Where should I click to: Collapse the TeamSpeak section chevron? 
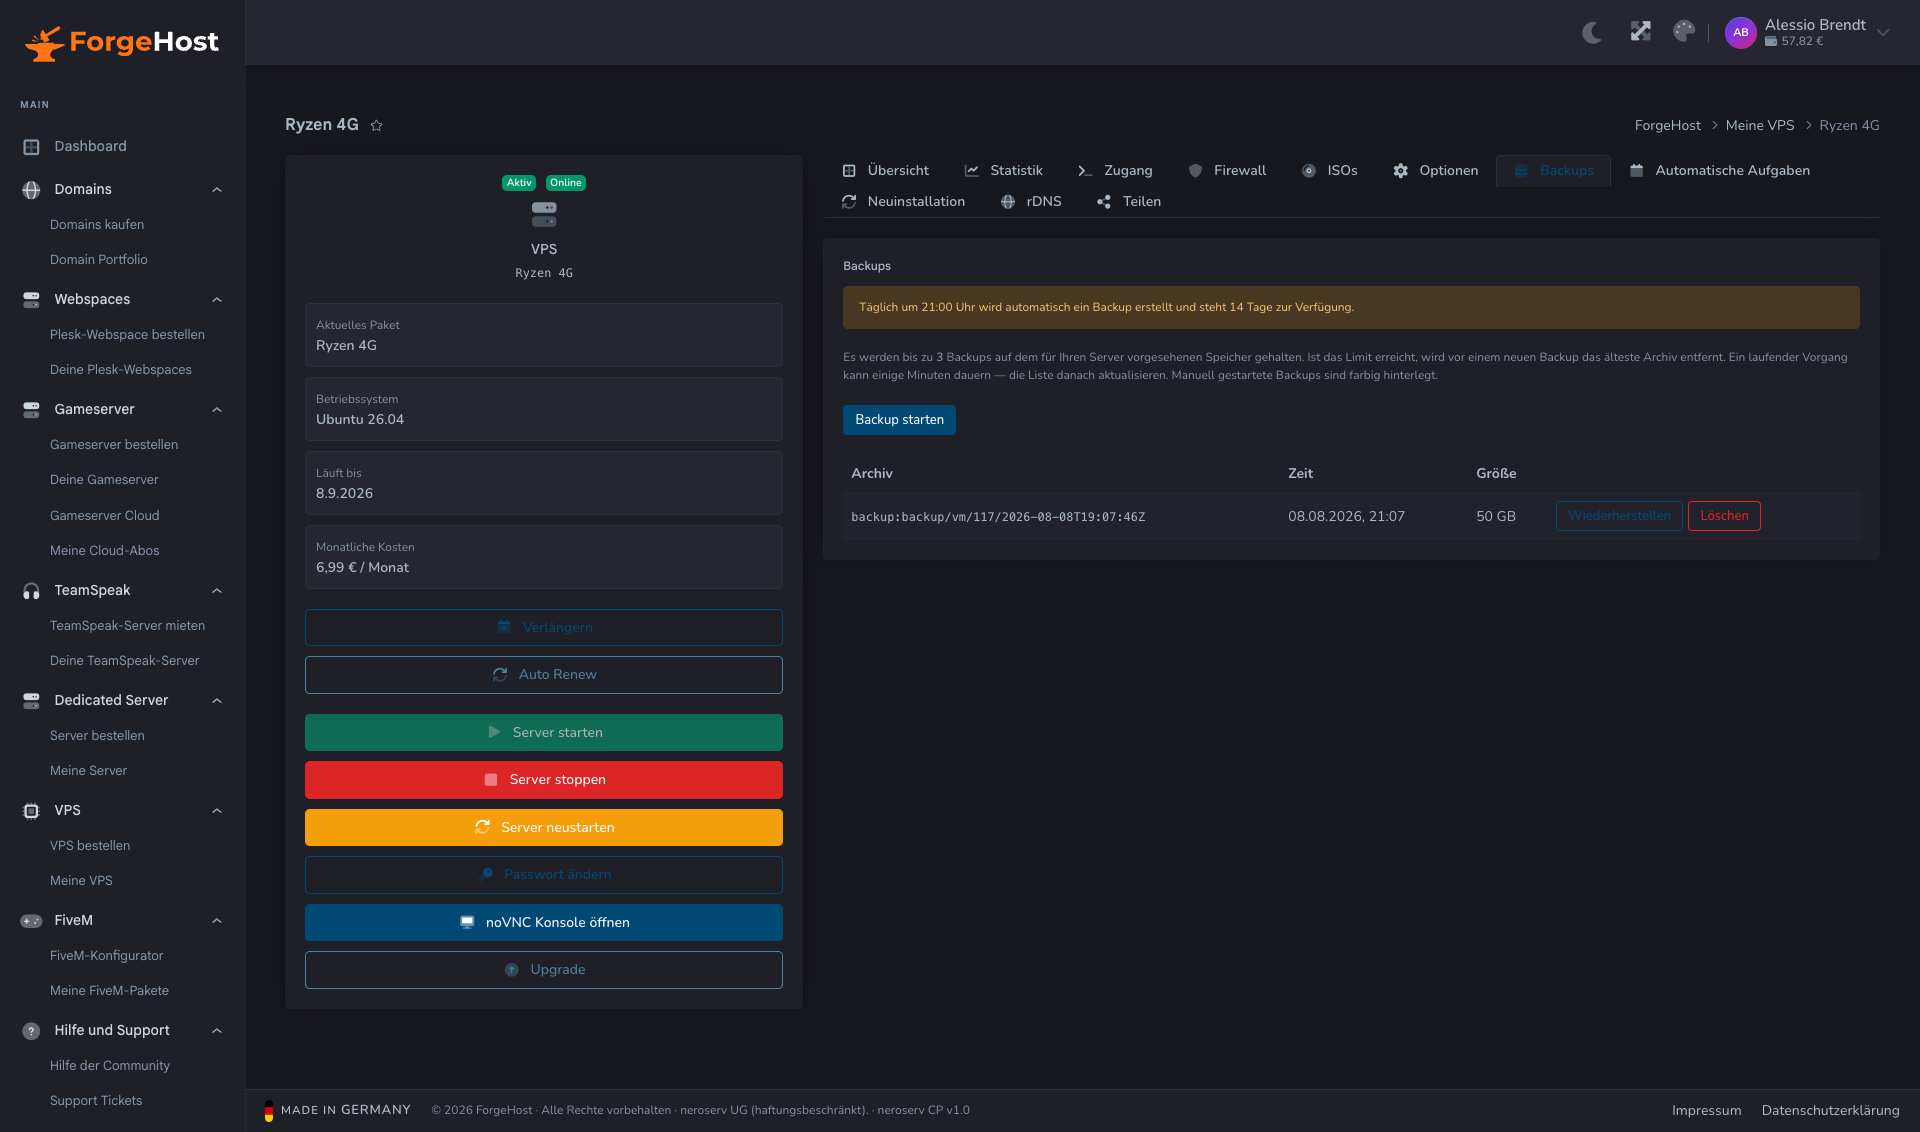pos(217,591)
